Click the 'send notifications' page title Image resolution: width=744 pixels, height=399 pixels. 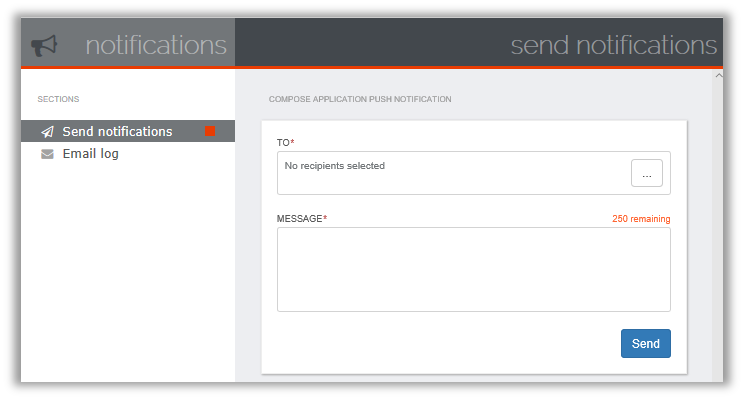click(614, 45)
